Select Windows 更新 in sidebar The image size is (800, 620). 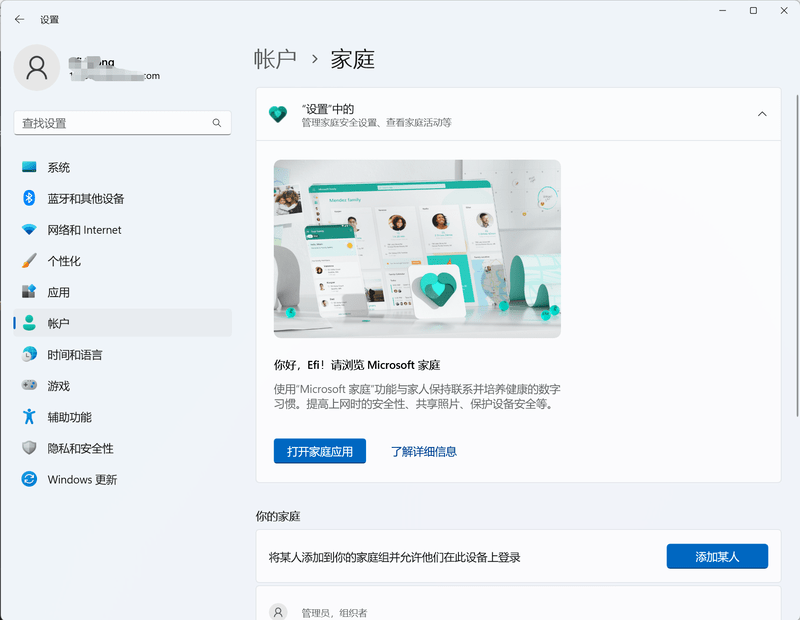point(122,479)
